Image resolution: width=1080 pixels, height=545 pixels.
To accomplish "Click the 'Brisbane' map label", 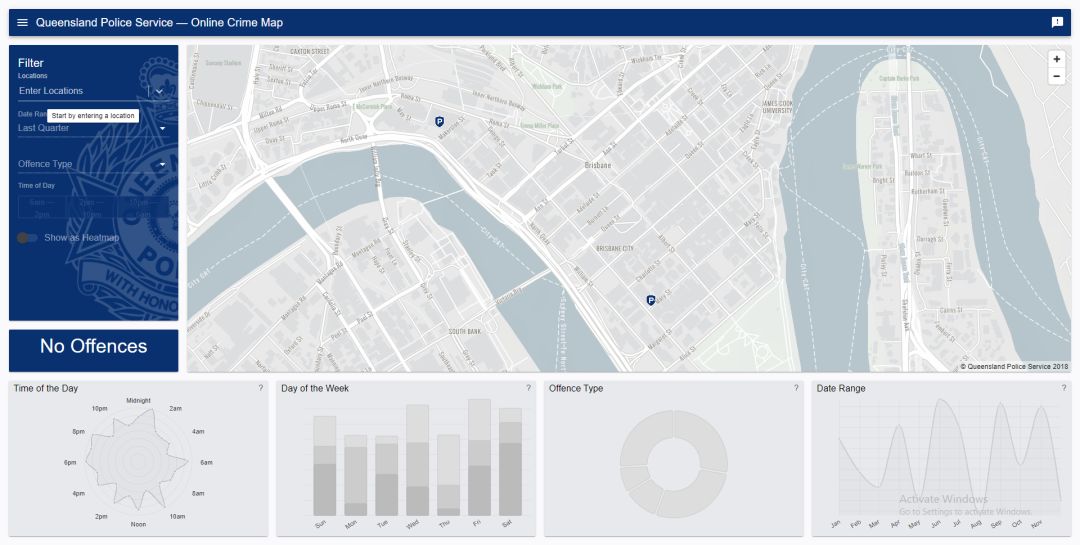I will 597,165.
